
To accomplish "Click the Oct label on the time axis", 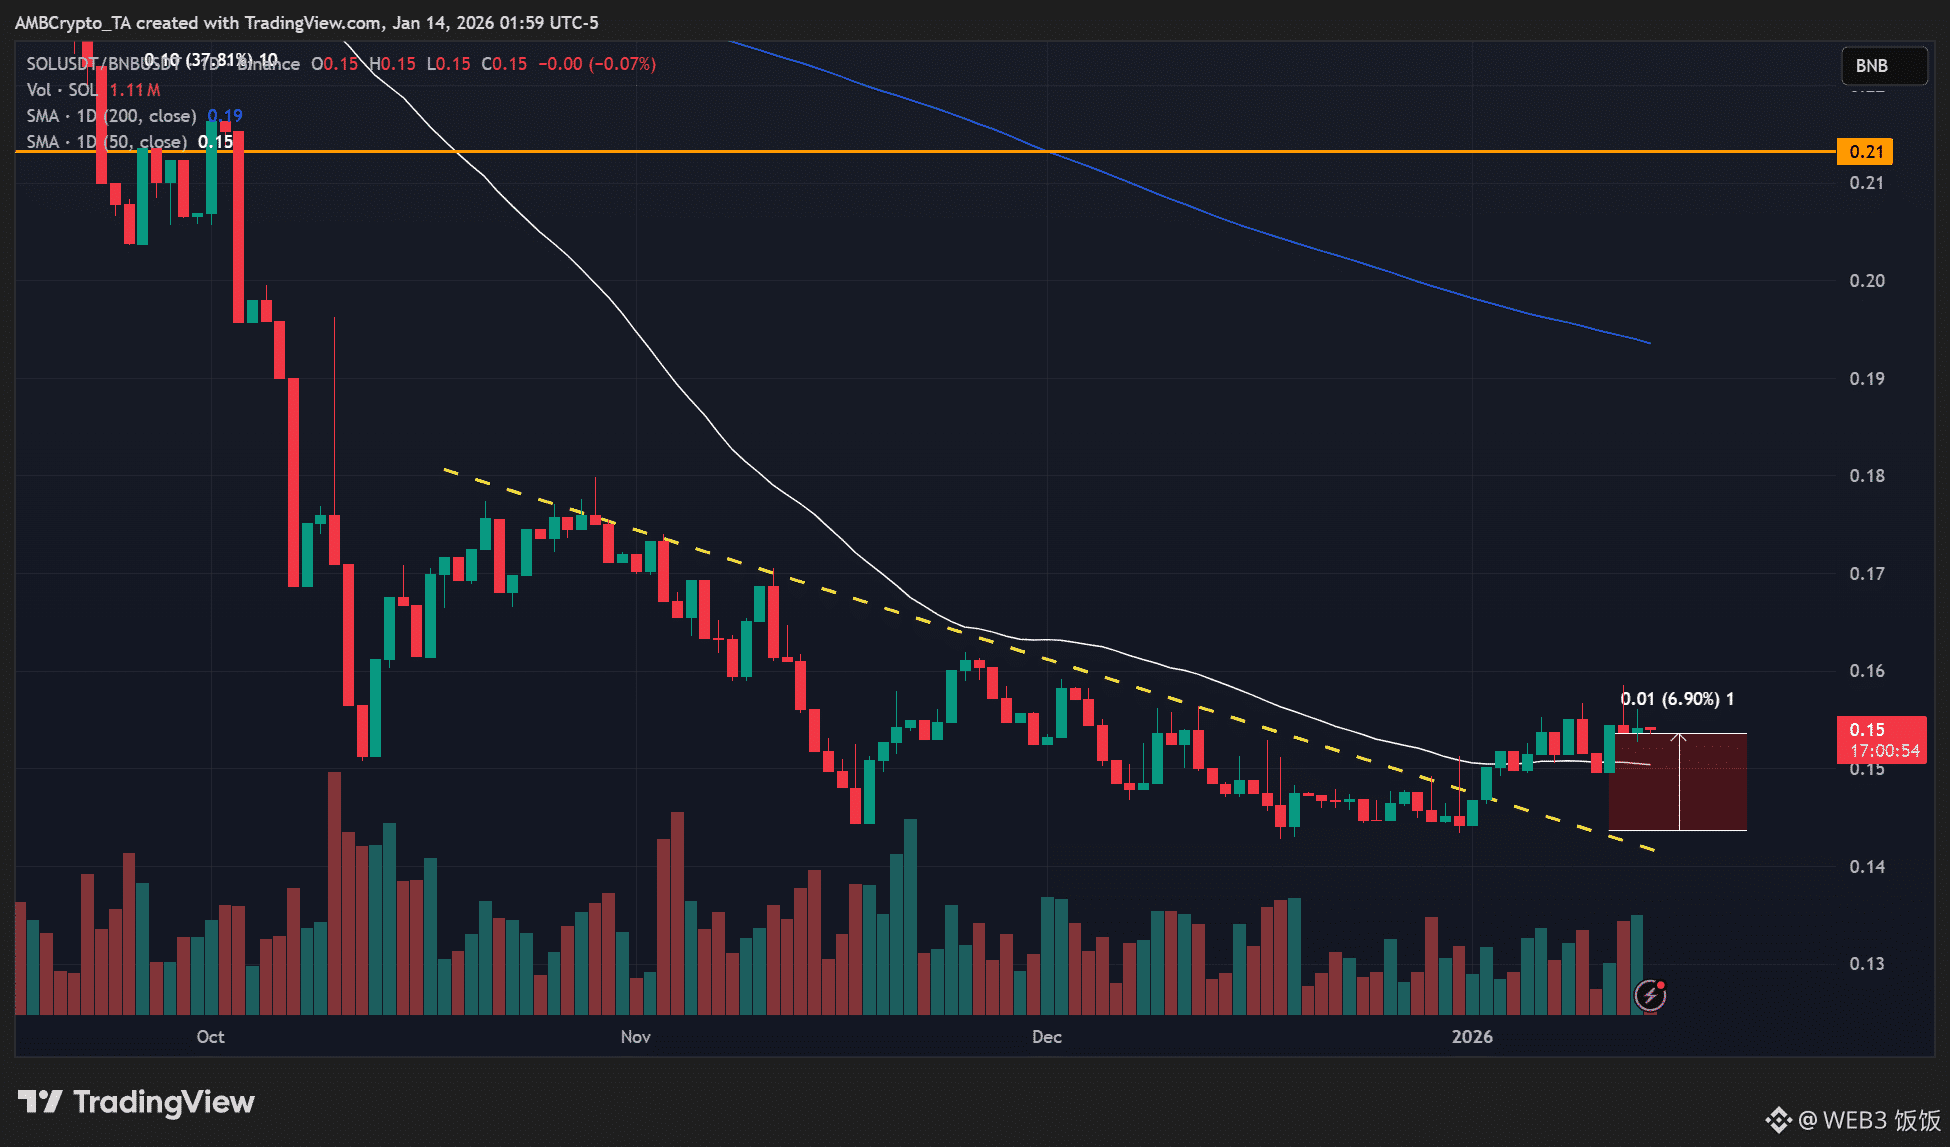I will coord(210,1037).
